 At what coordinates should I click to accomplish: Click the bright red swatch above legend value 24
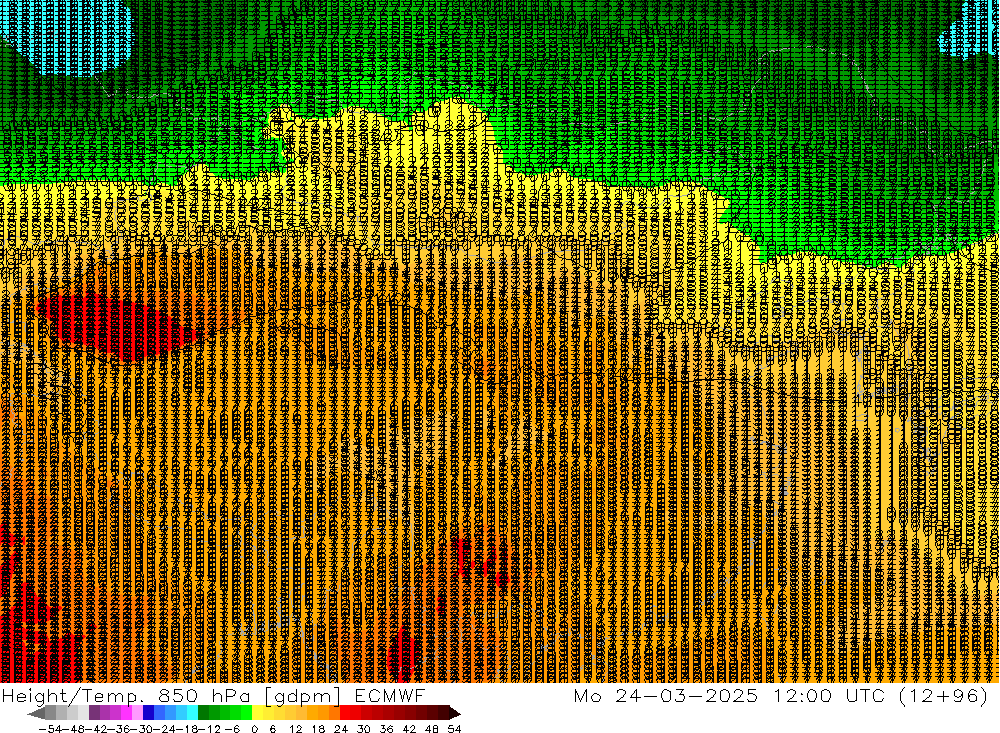click(345, 713)
